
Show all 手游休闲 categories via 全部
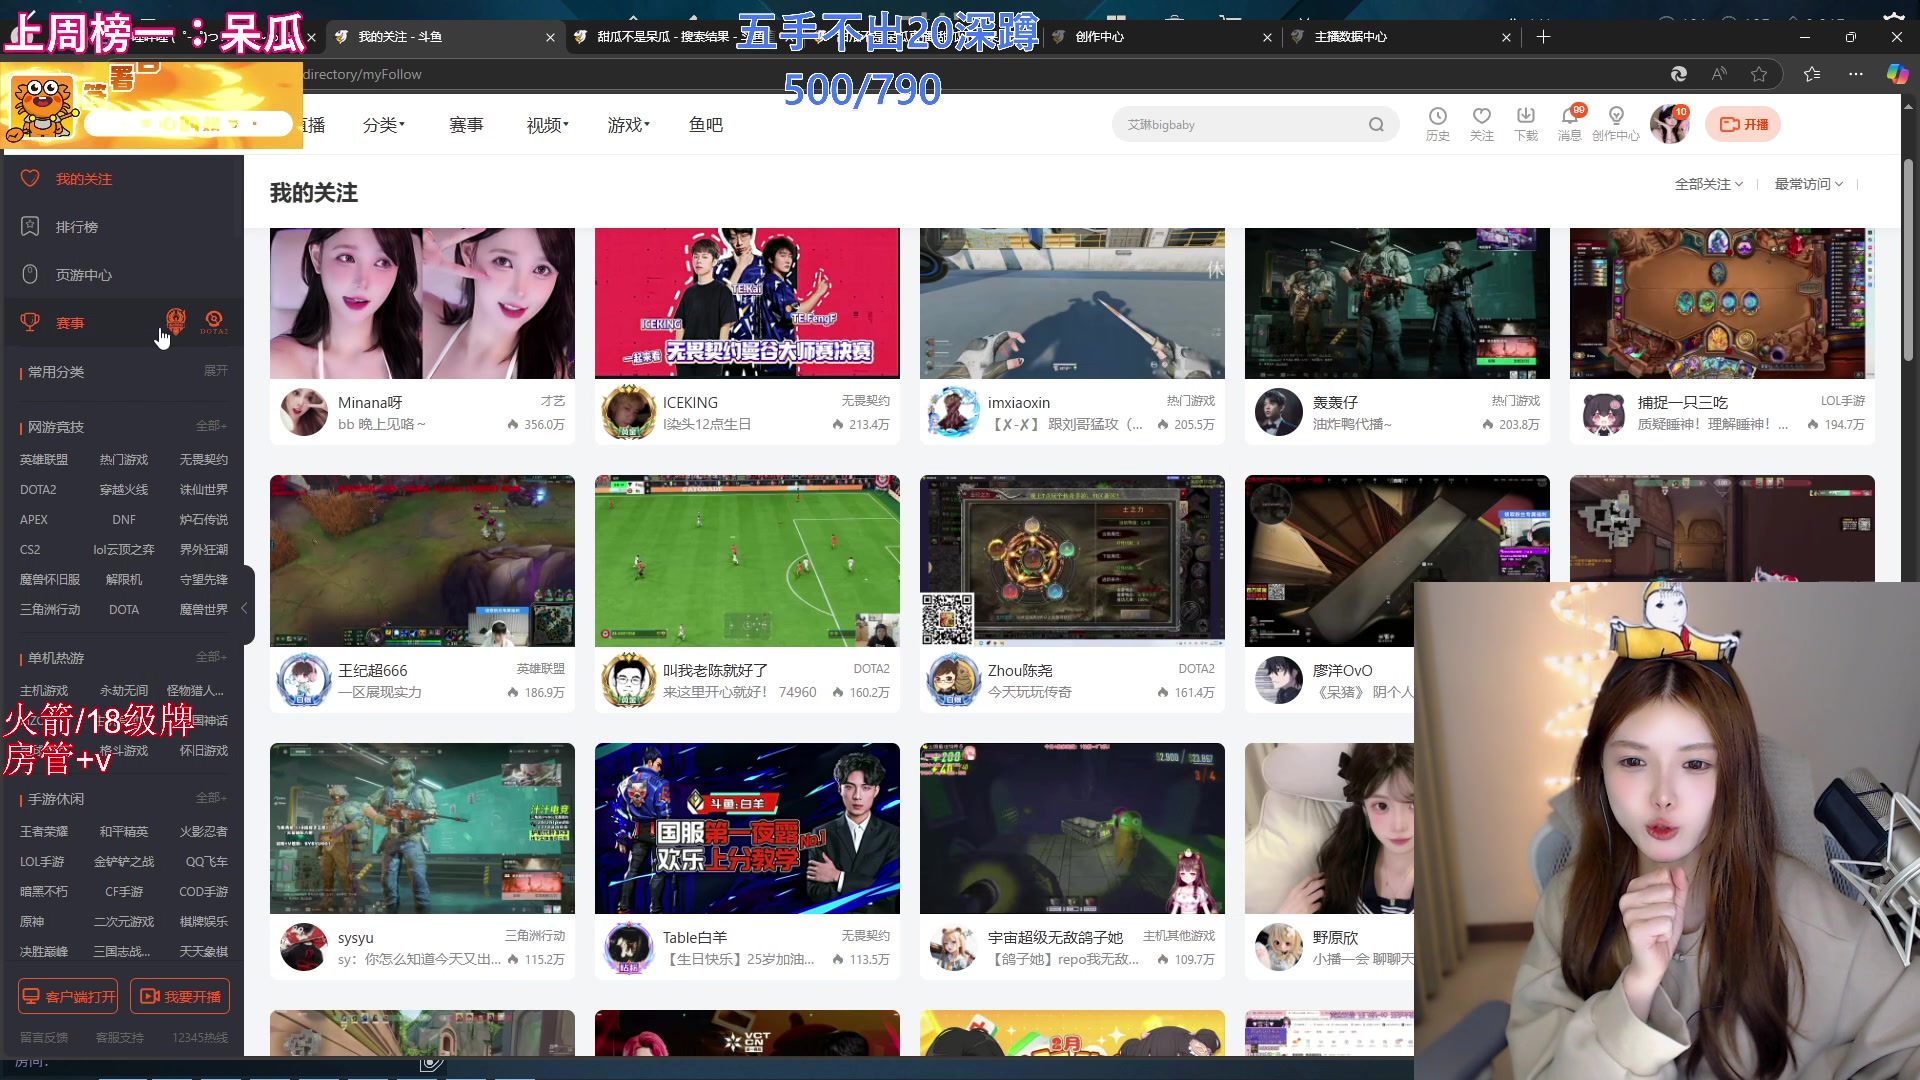tap(211, 798)
